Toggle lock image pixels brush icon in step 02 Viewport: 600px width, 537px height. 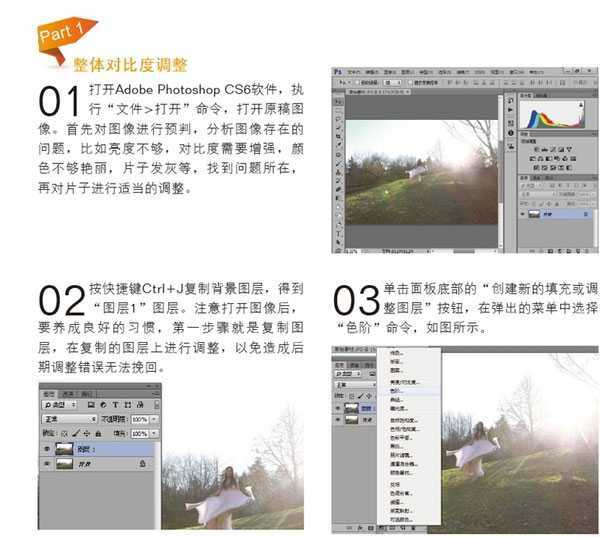[76, 434]
